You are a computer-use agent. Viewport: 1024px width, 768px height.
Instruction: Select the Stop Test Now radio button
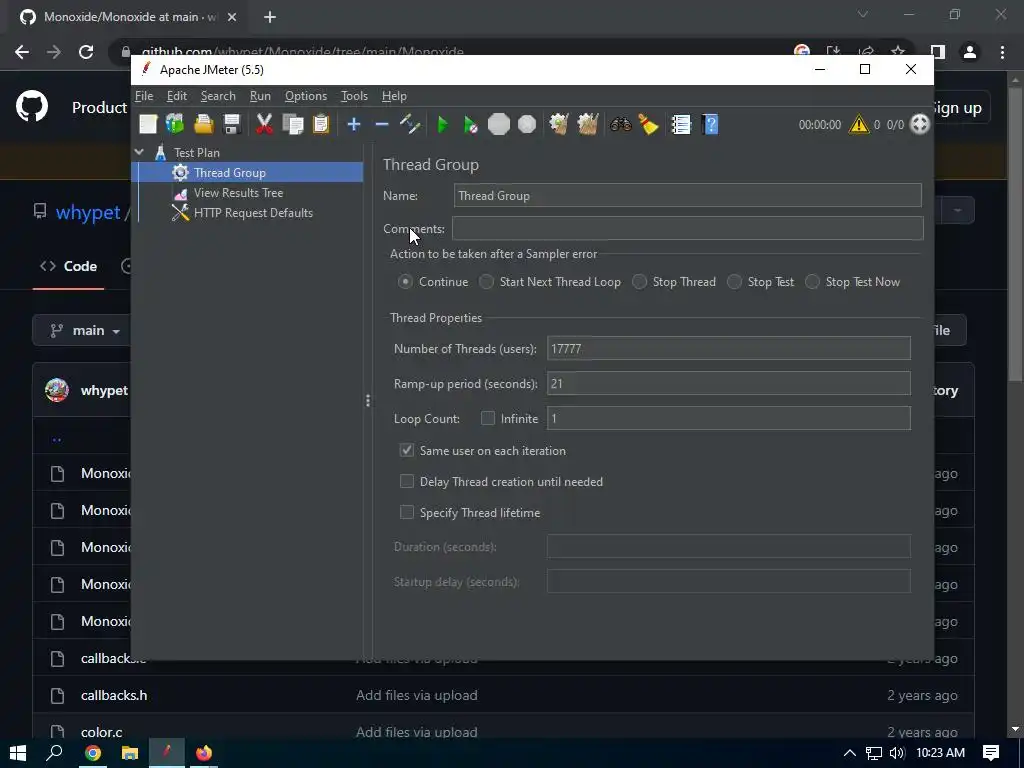point(812,281)
